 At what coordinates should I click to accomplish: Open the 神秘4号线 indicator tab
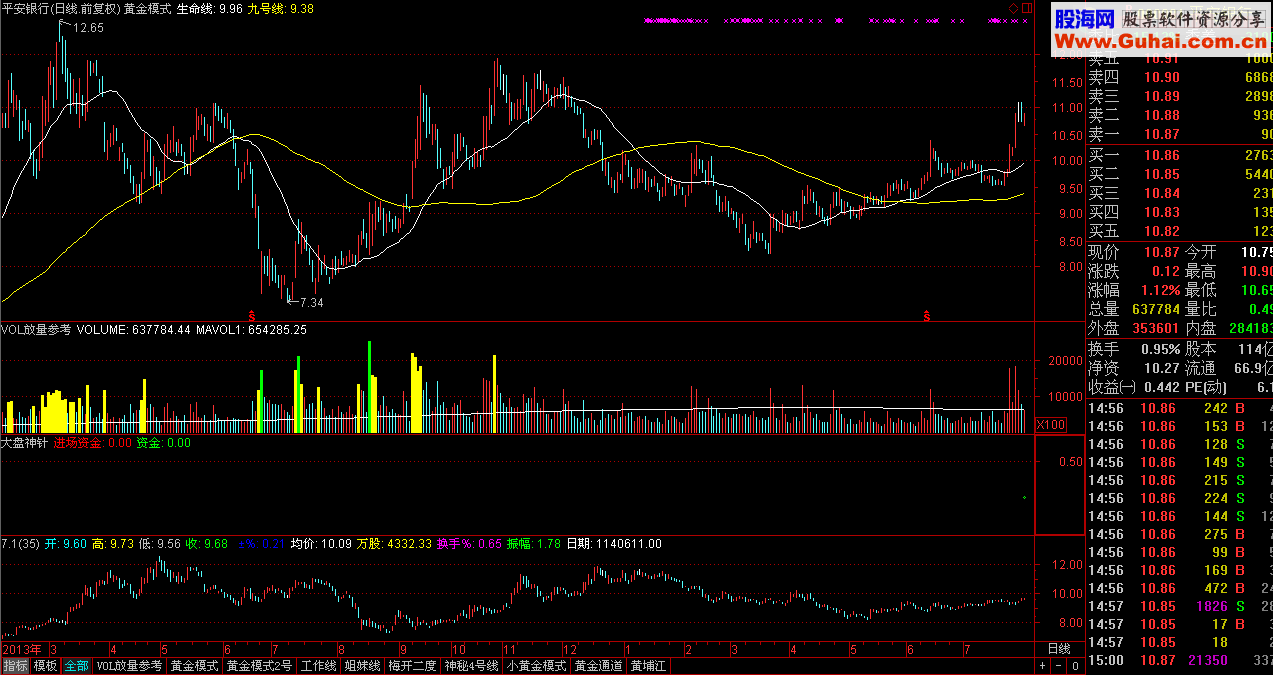[x=472, y=666]
